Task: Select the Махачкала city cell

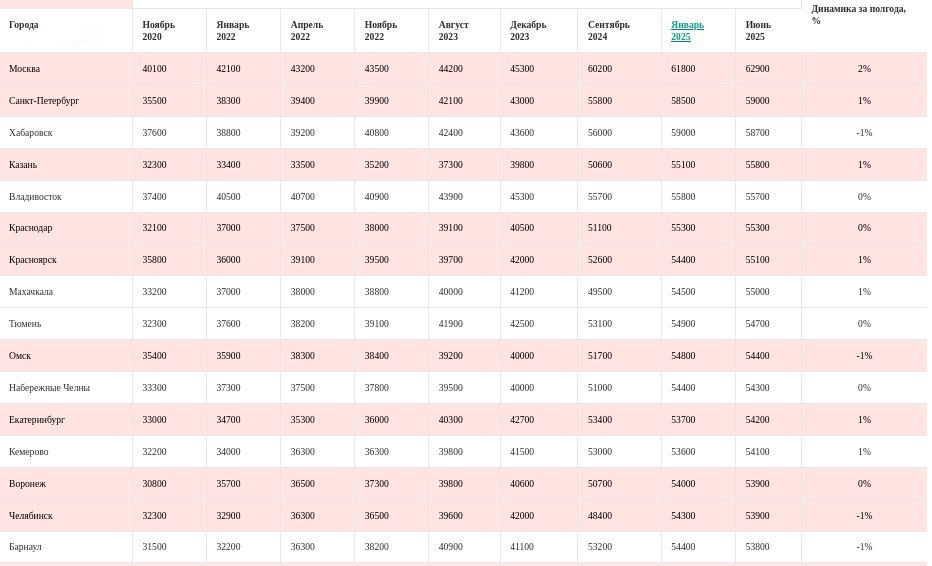Action: pos(31,292)
